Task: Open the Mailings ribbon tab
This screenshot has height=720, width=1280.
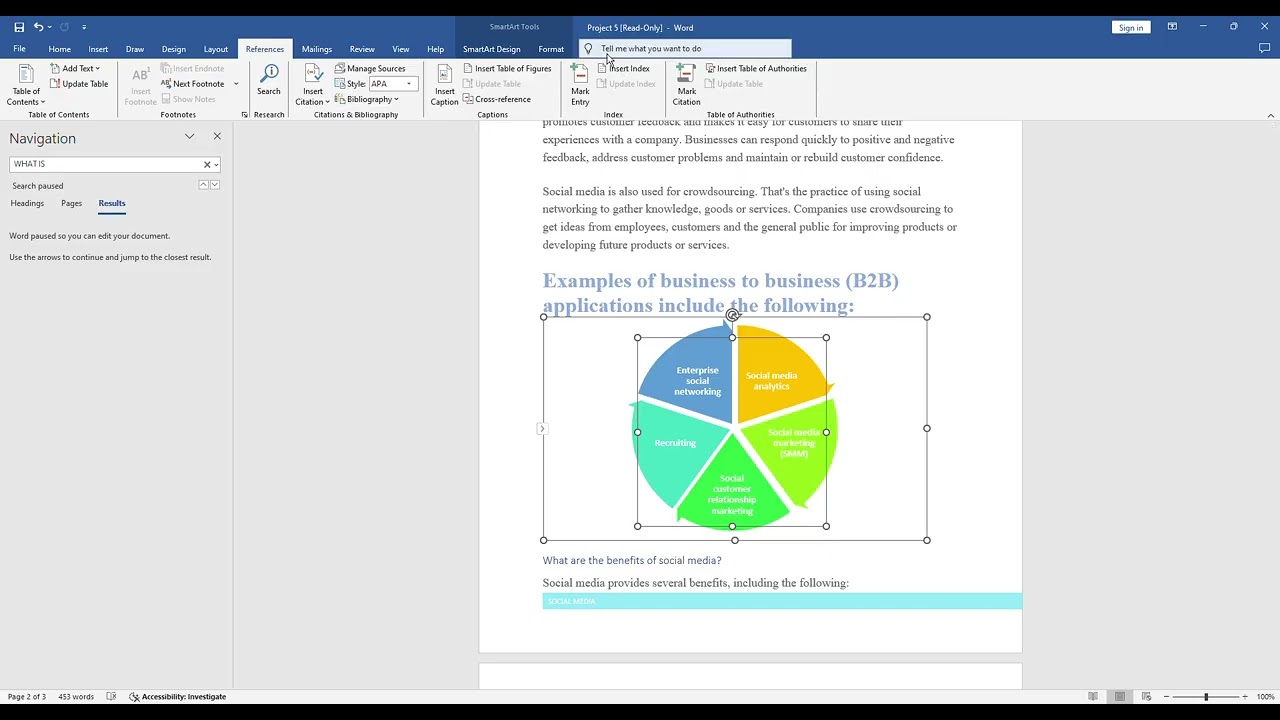Action: [x=317, y=49]
